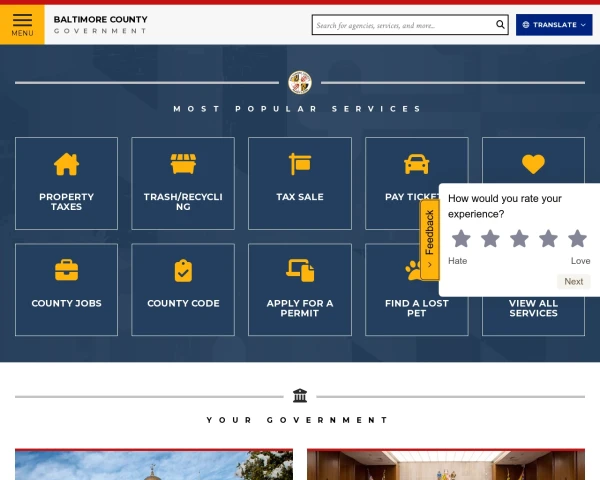
Task: Open the hamburger Menu button
Action: pyautogui.click(x=22, y=24)
